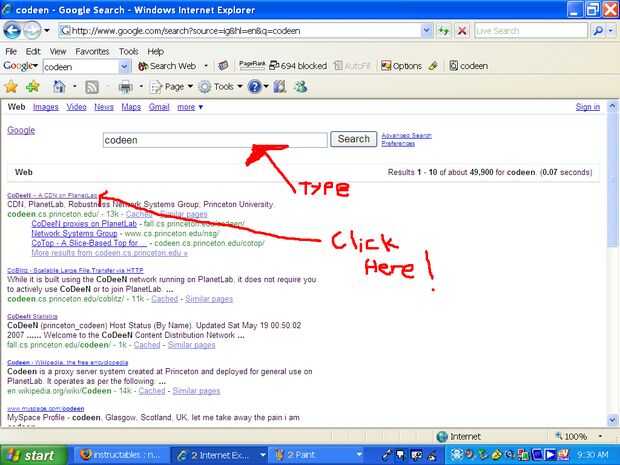Click the Search Web toolbar button
620x465 pixels.
(167, 66)
